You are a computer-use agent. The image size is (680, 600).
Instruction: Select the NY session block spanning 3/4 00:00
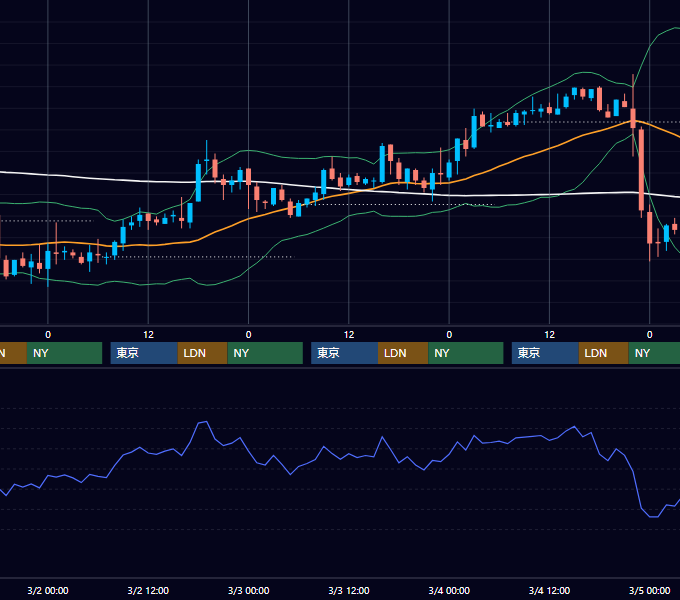pos(466,353)
